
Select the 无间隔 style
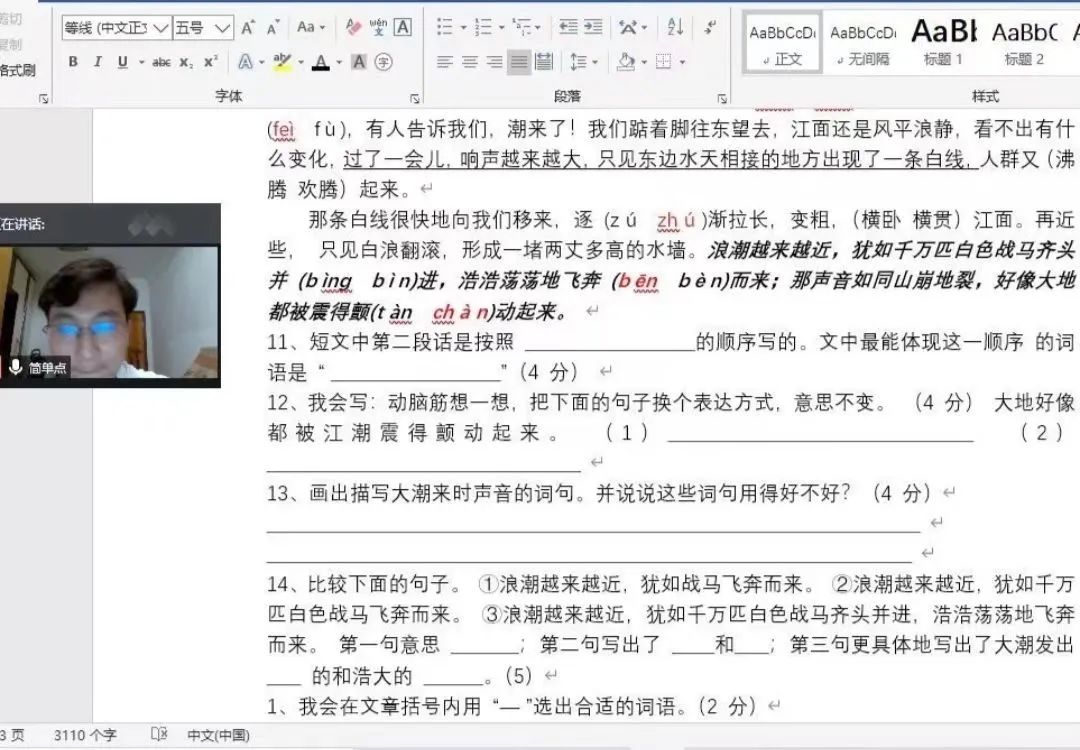click(x=863, y=43)
